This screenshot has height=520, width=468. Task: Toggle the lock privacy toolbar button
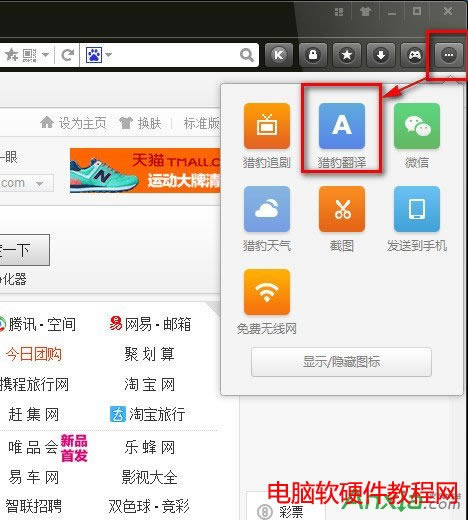pos(313,55)
